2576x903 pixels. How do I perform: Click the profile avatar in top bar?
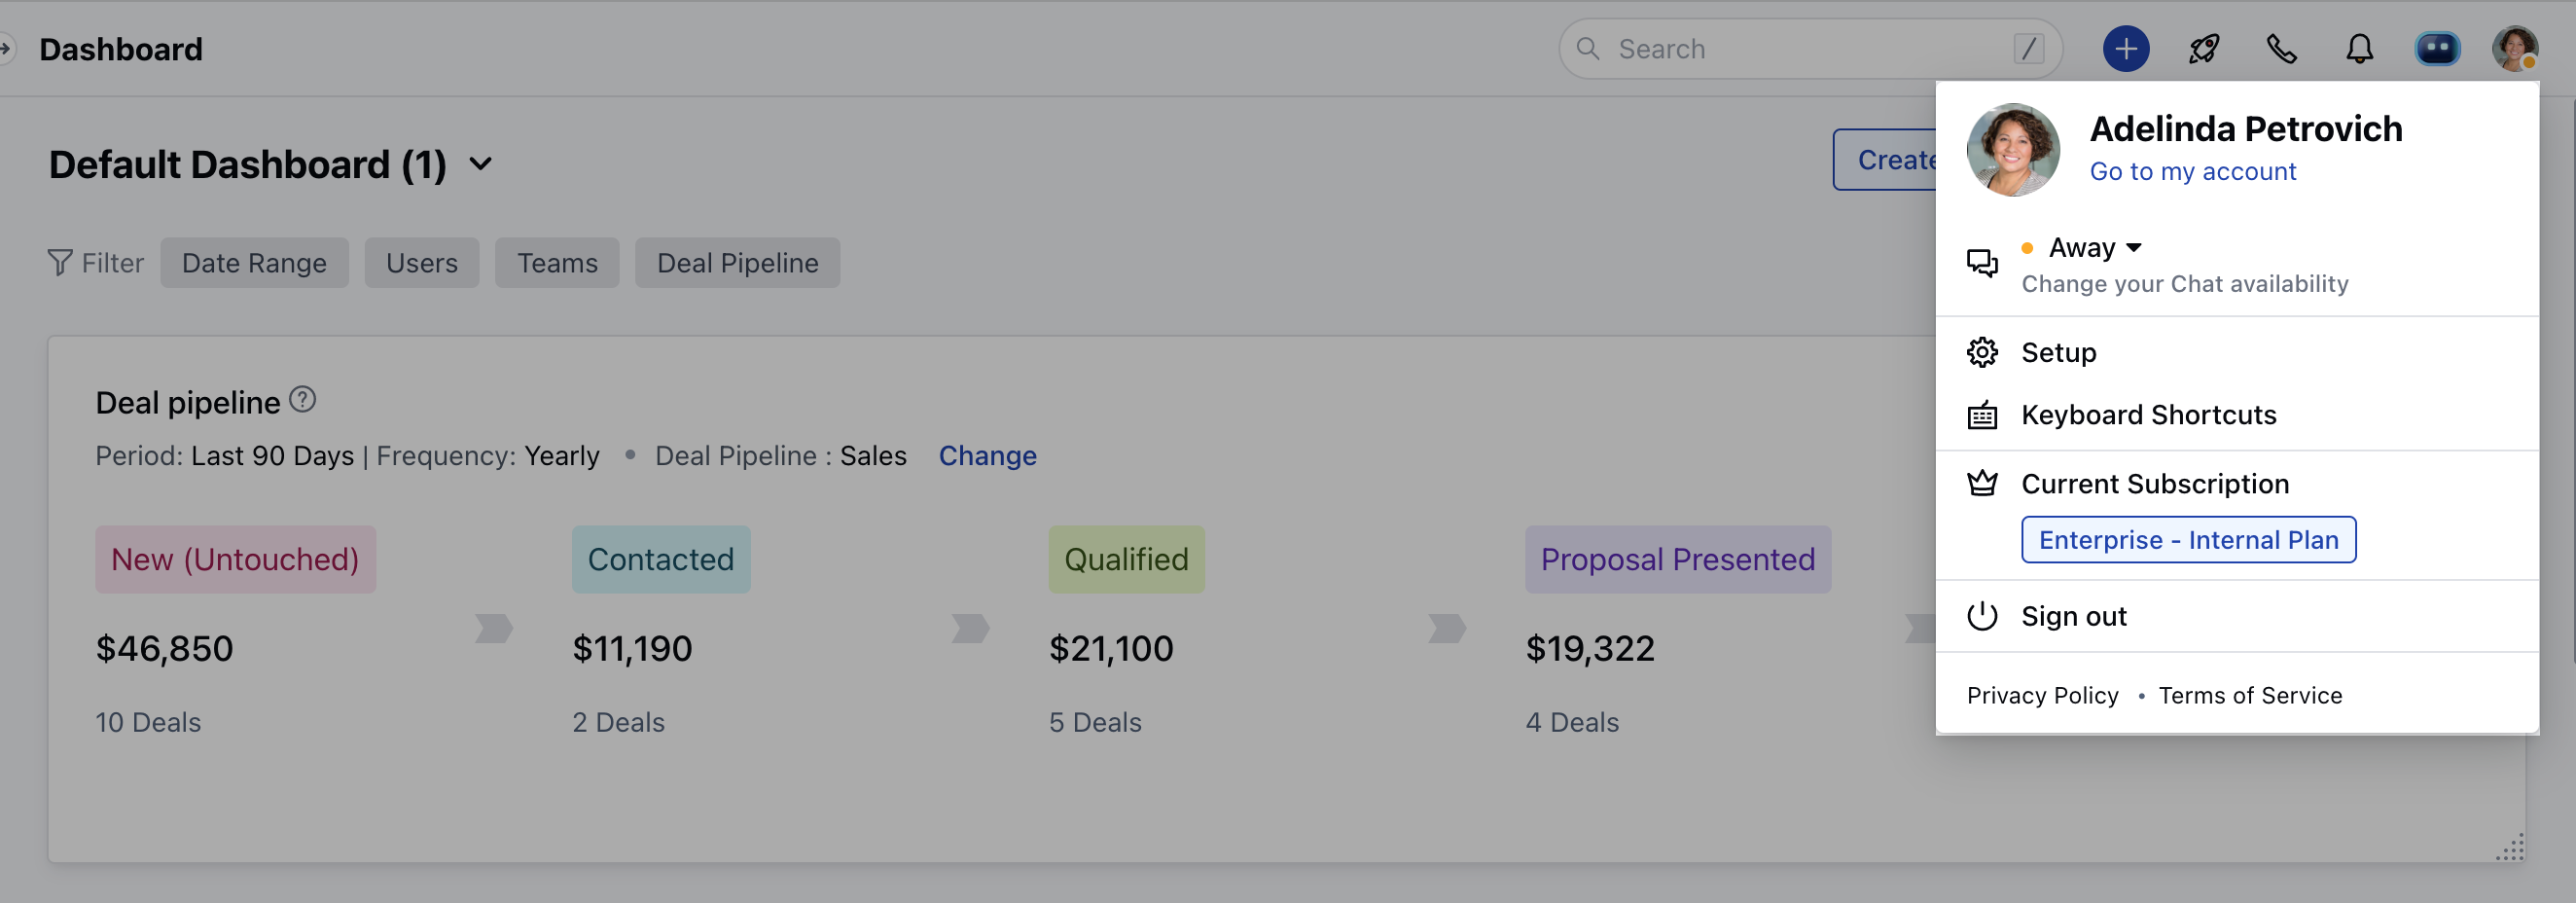click(2514, 49)
